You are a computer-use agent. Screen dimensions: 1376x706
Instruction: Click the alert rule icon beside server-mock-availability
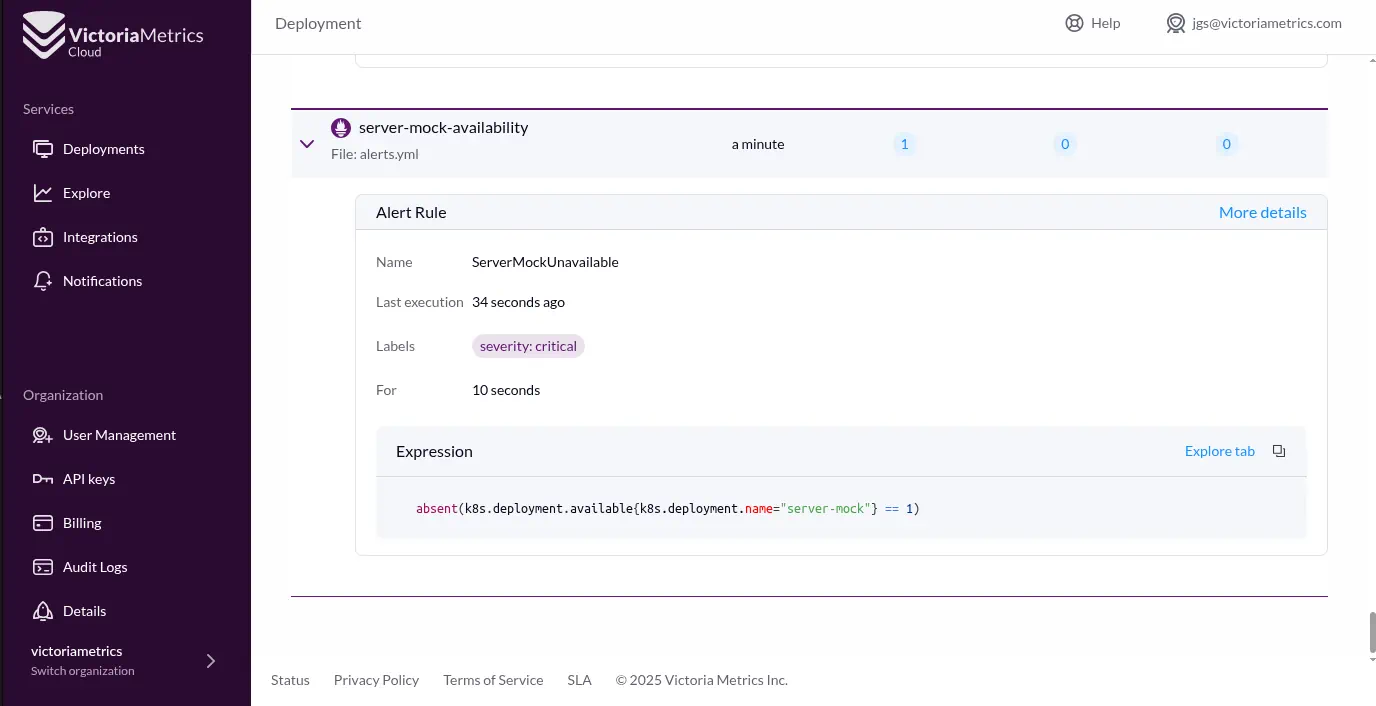coord(341,128)
